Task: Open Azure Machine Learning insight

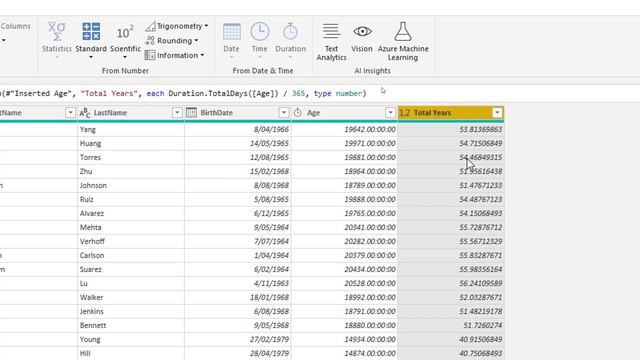Action: [403, 41]
